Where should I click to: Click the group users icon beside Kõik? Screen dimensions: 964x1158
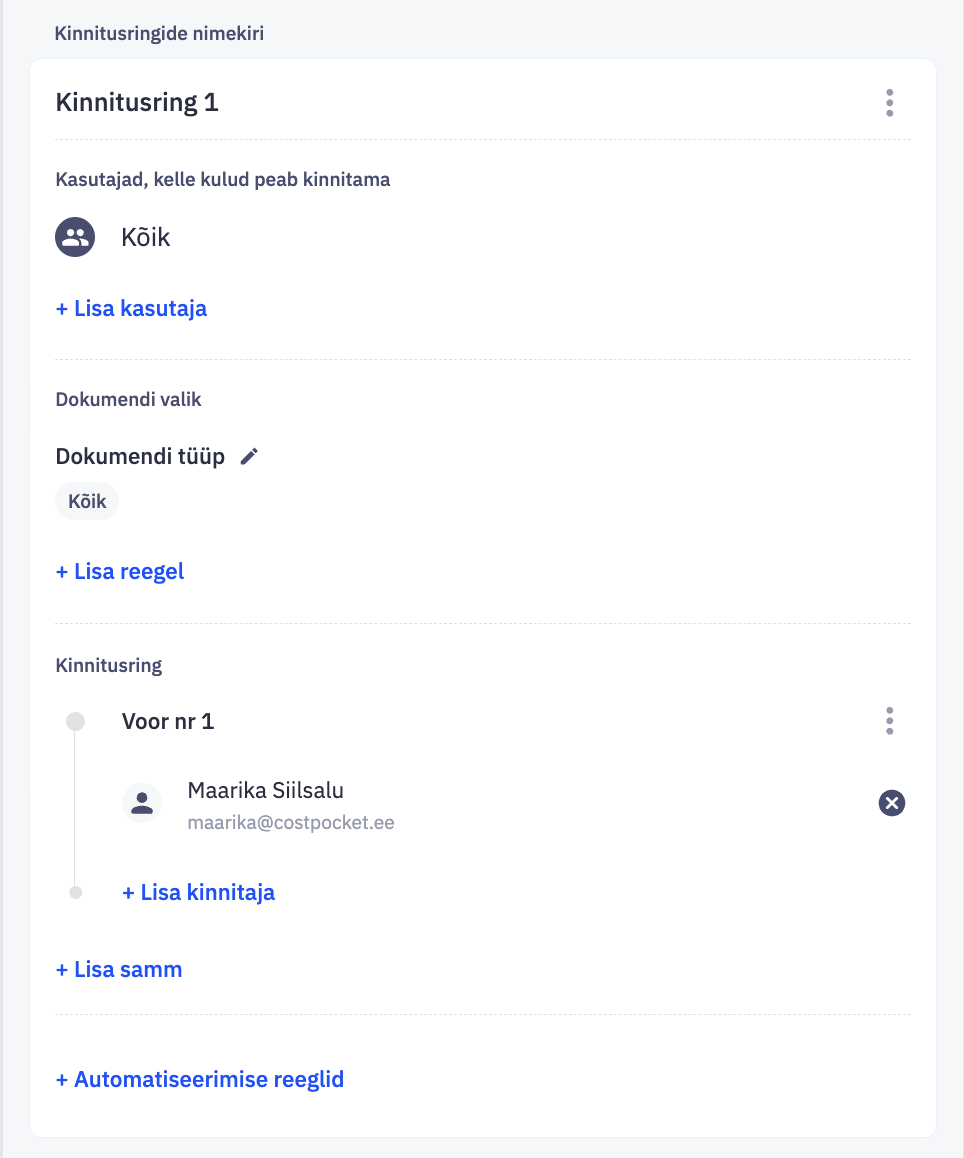[x=75, y=238]
